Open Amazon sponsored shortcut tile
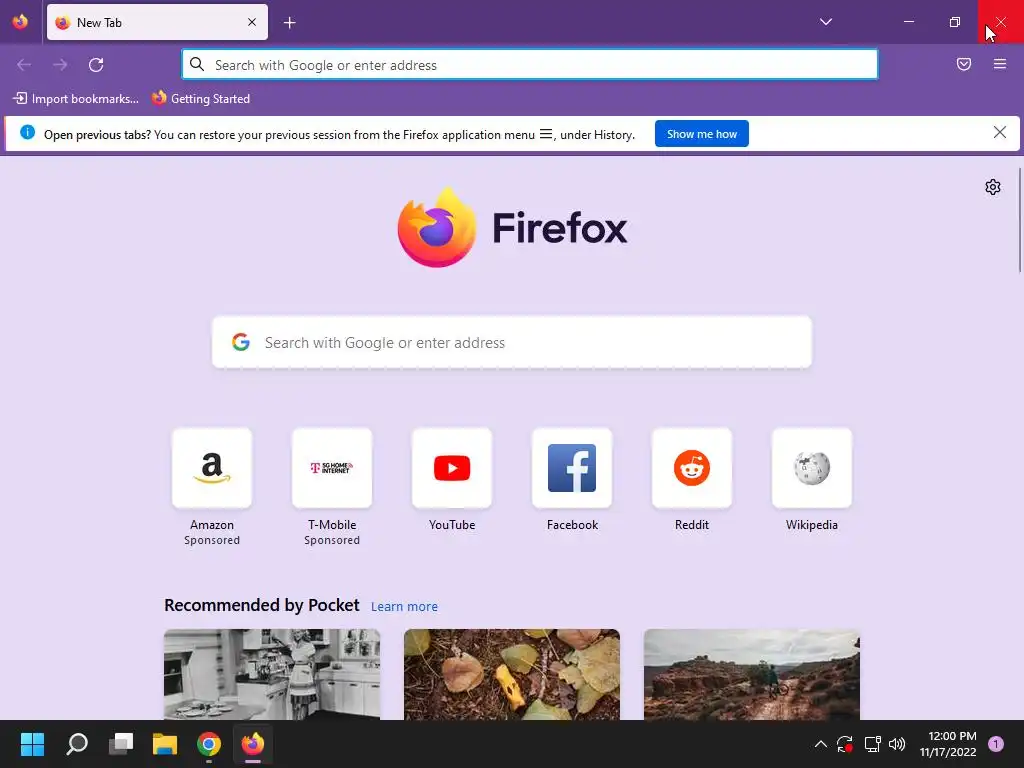1024x768 pixels. tap(212, 468)
